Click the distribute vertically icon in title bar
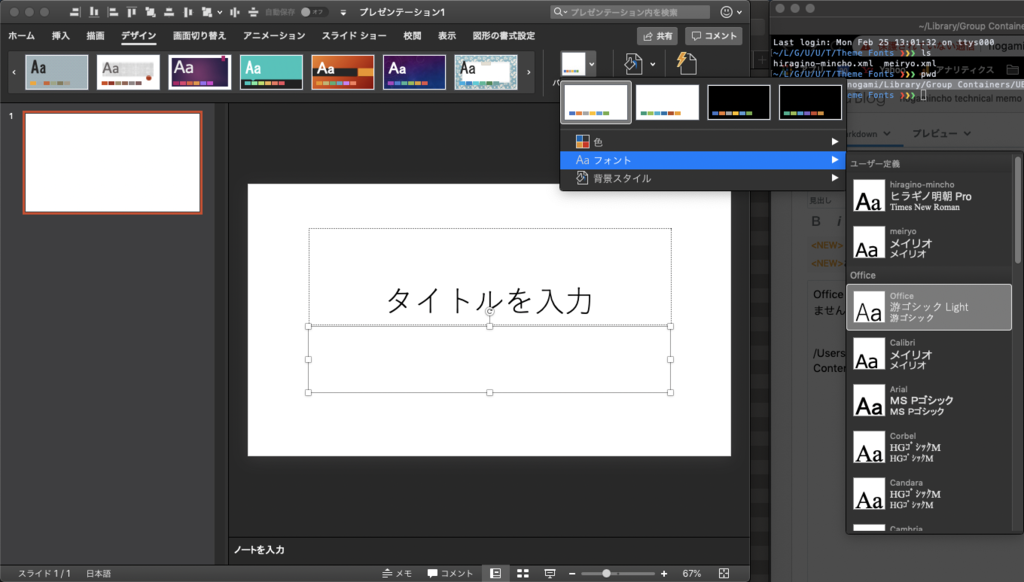The width and height of the screenshot is (1024, 582). (253, 12)
